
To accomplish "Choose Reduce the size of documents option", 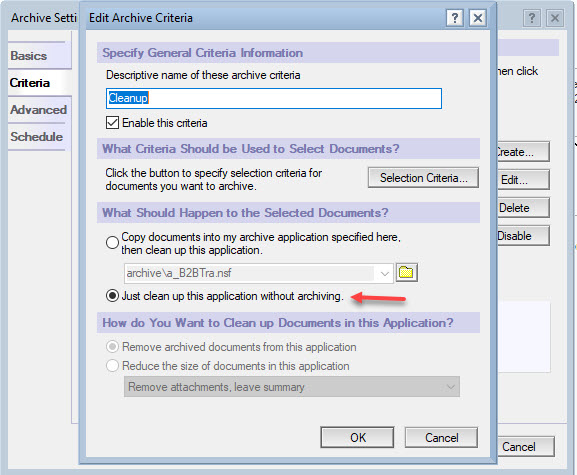I will (112, 366).
